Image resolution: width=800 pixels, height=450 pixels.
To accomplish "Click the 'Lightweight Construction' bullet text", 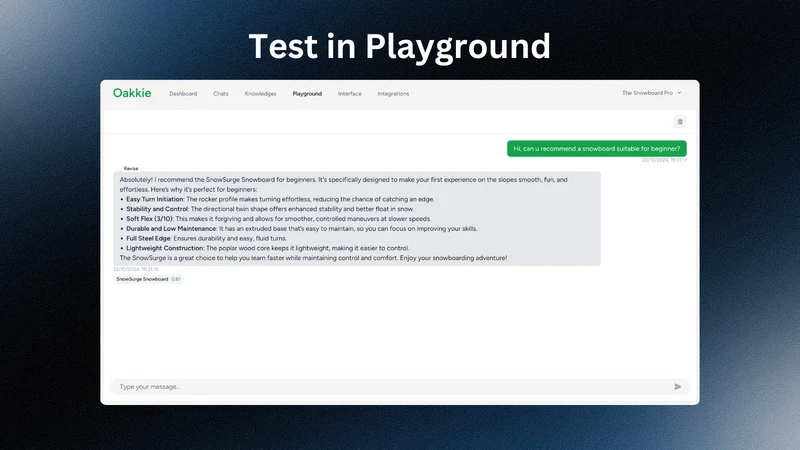I will pyautogui.click(x=165, y=248).
